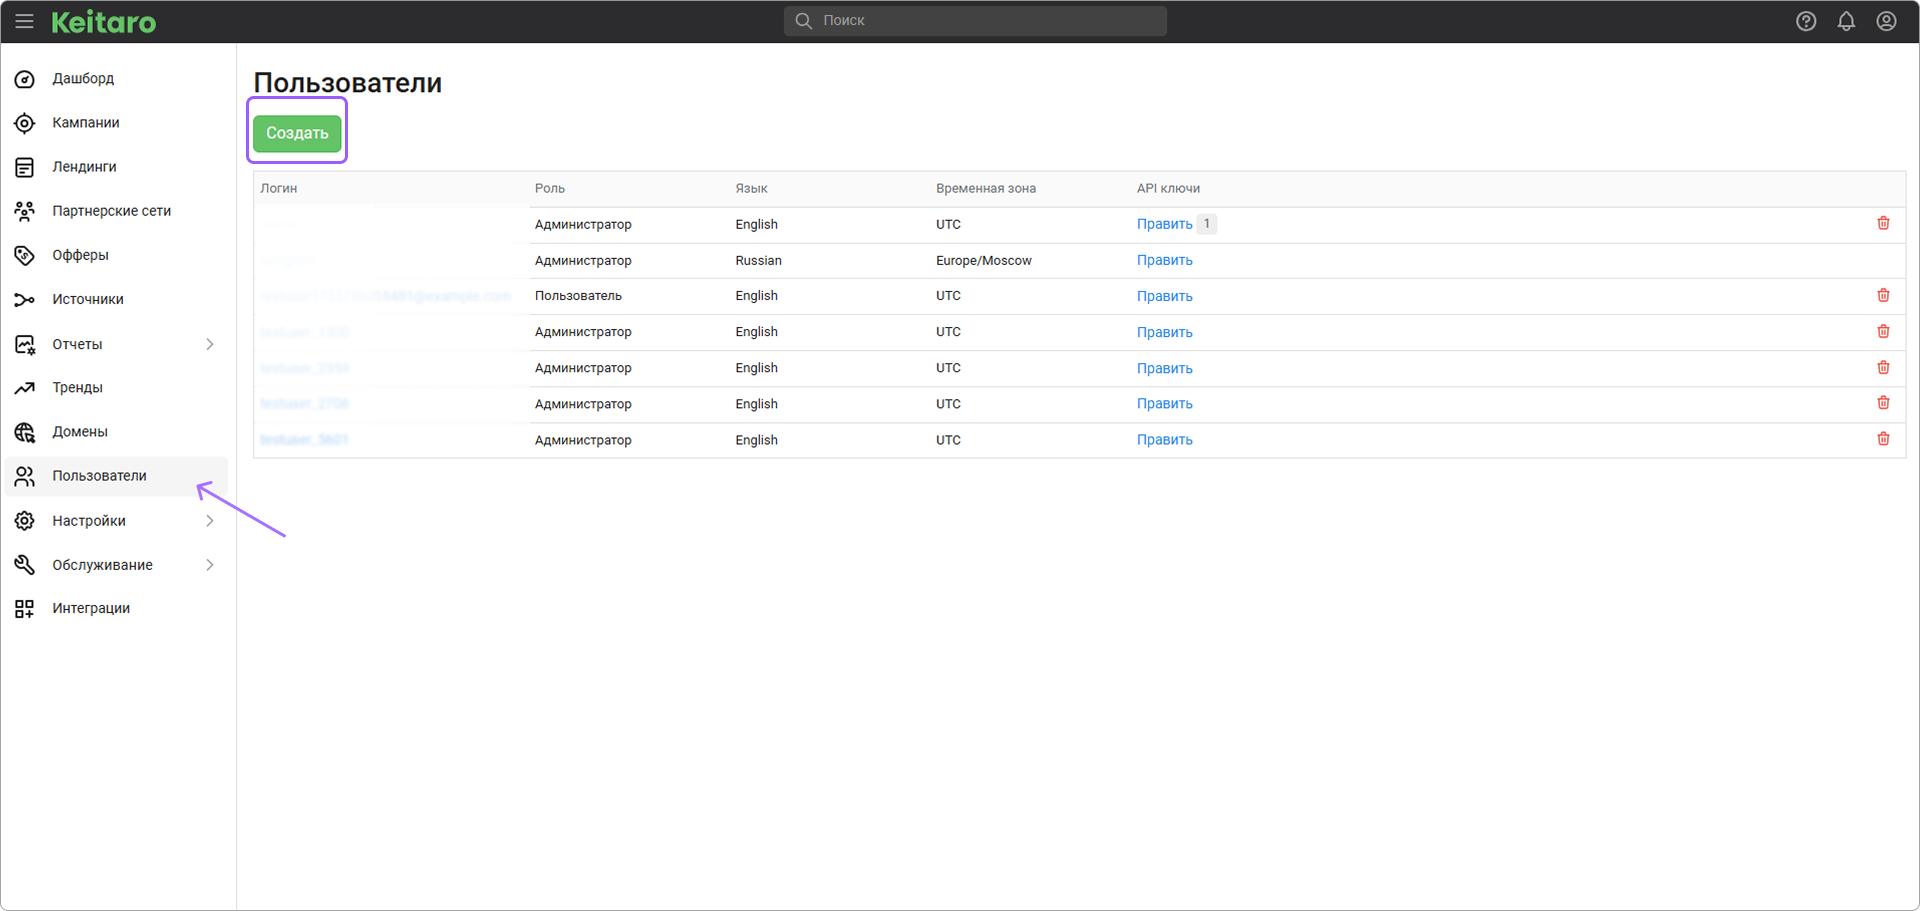Select Офферы in the sidebar menu
1920x911 pixels.
pyautogui.click(x=80, y=255)
